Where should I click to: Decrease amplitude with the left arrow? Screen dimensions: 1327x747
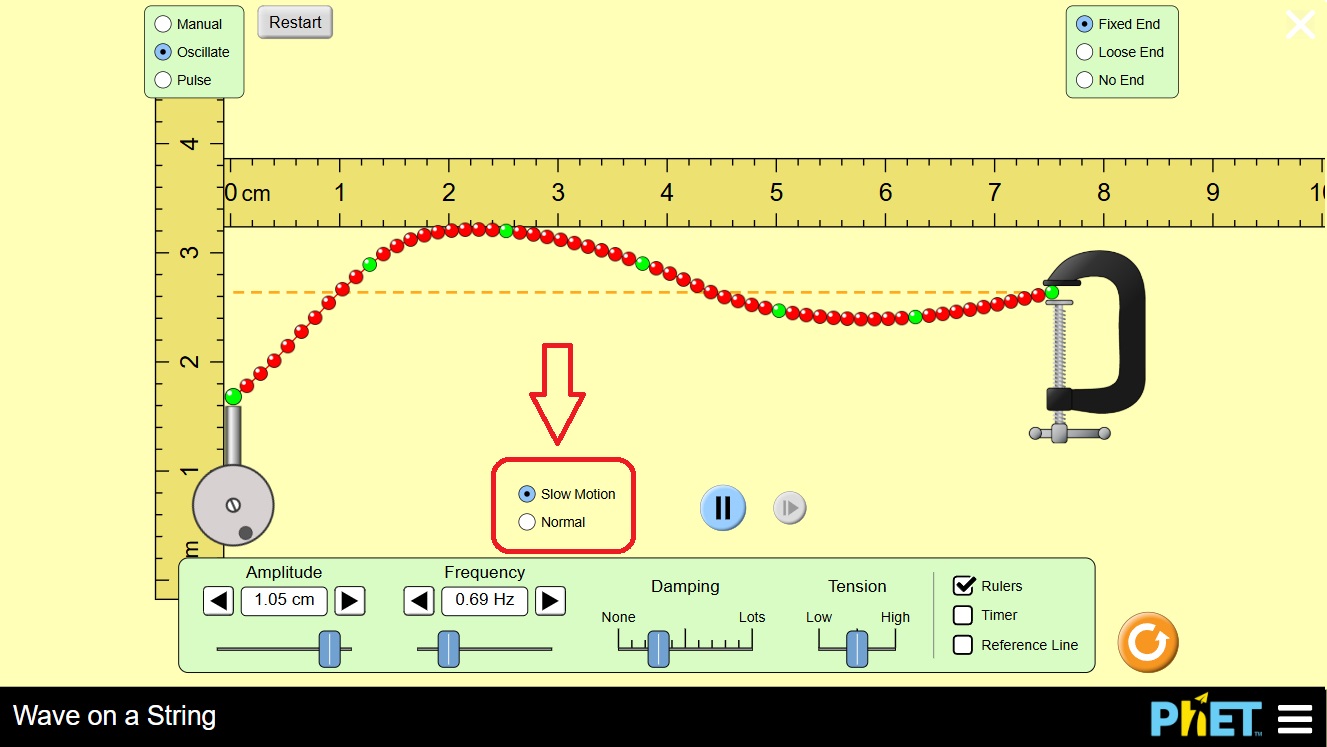[219, 601]
